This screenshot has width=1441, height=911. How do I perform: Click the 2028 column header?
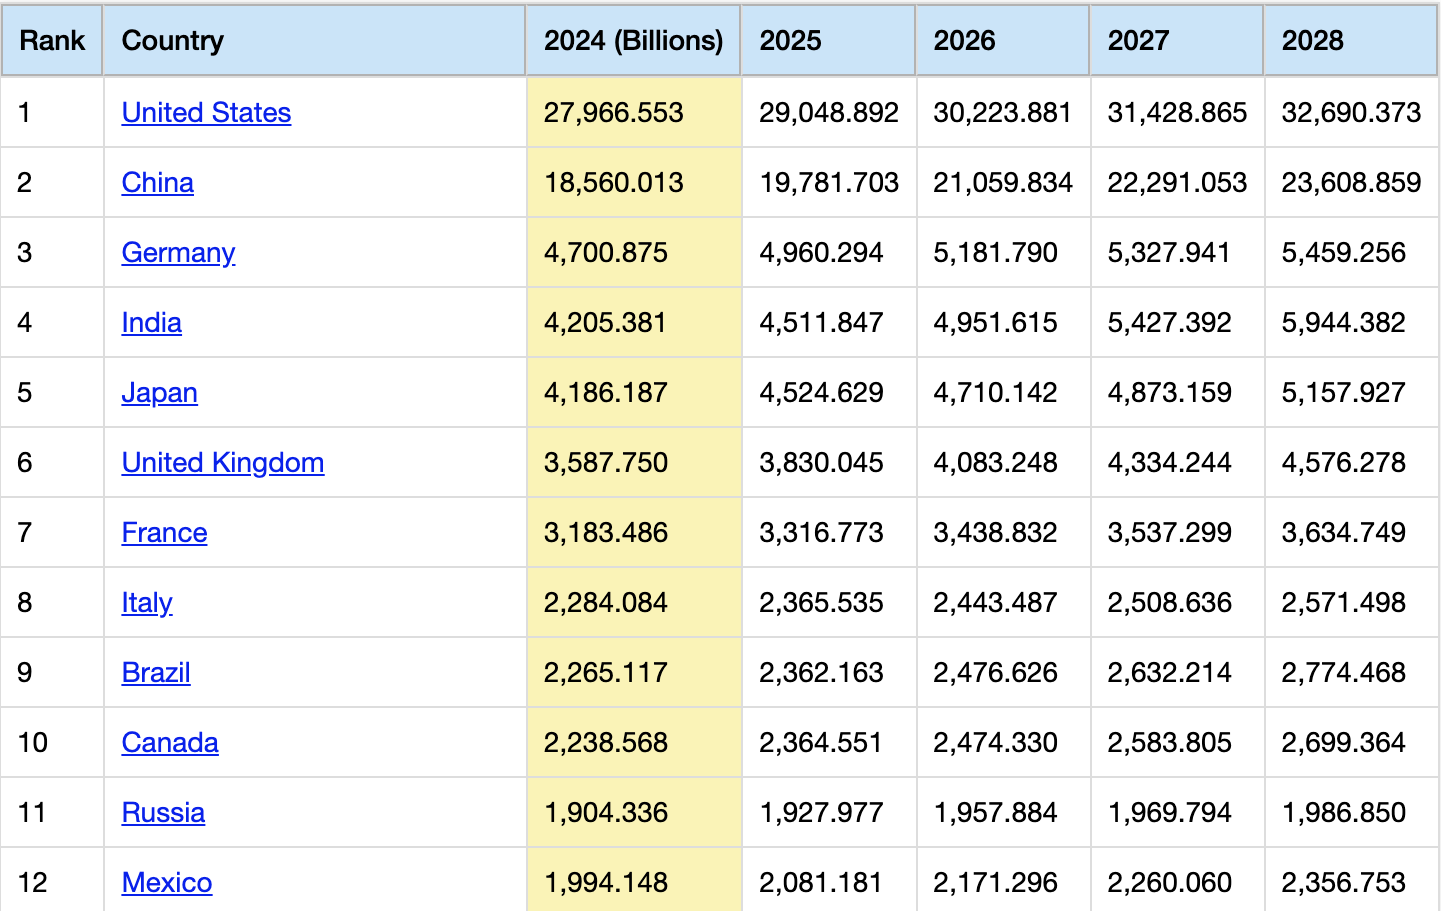tap(1350, 41)
